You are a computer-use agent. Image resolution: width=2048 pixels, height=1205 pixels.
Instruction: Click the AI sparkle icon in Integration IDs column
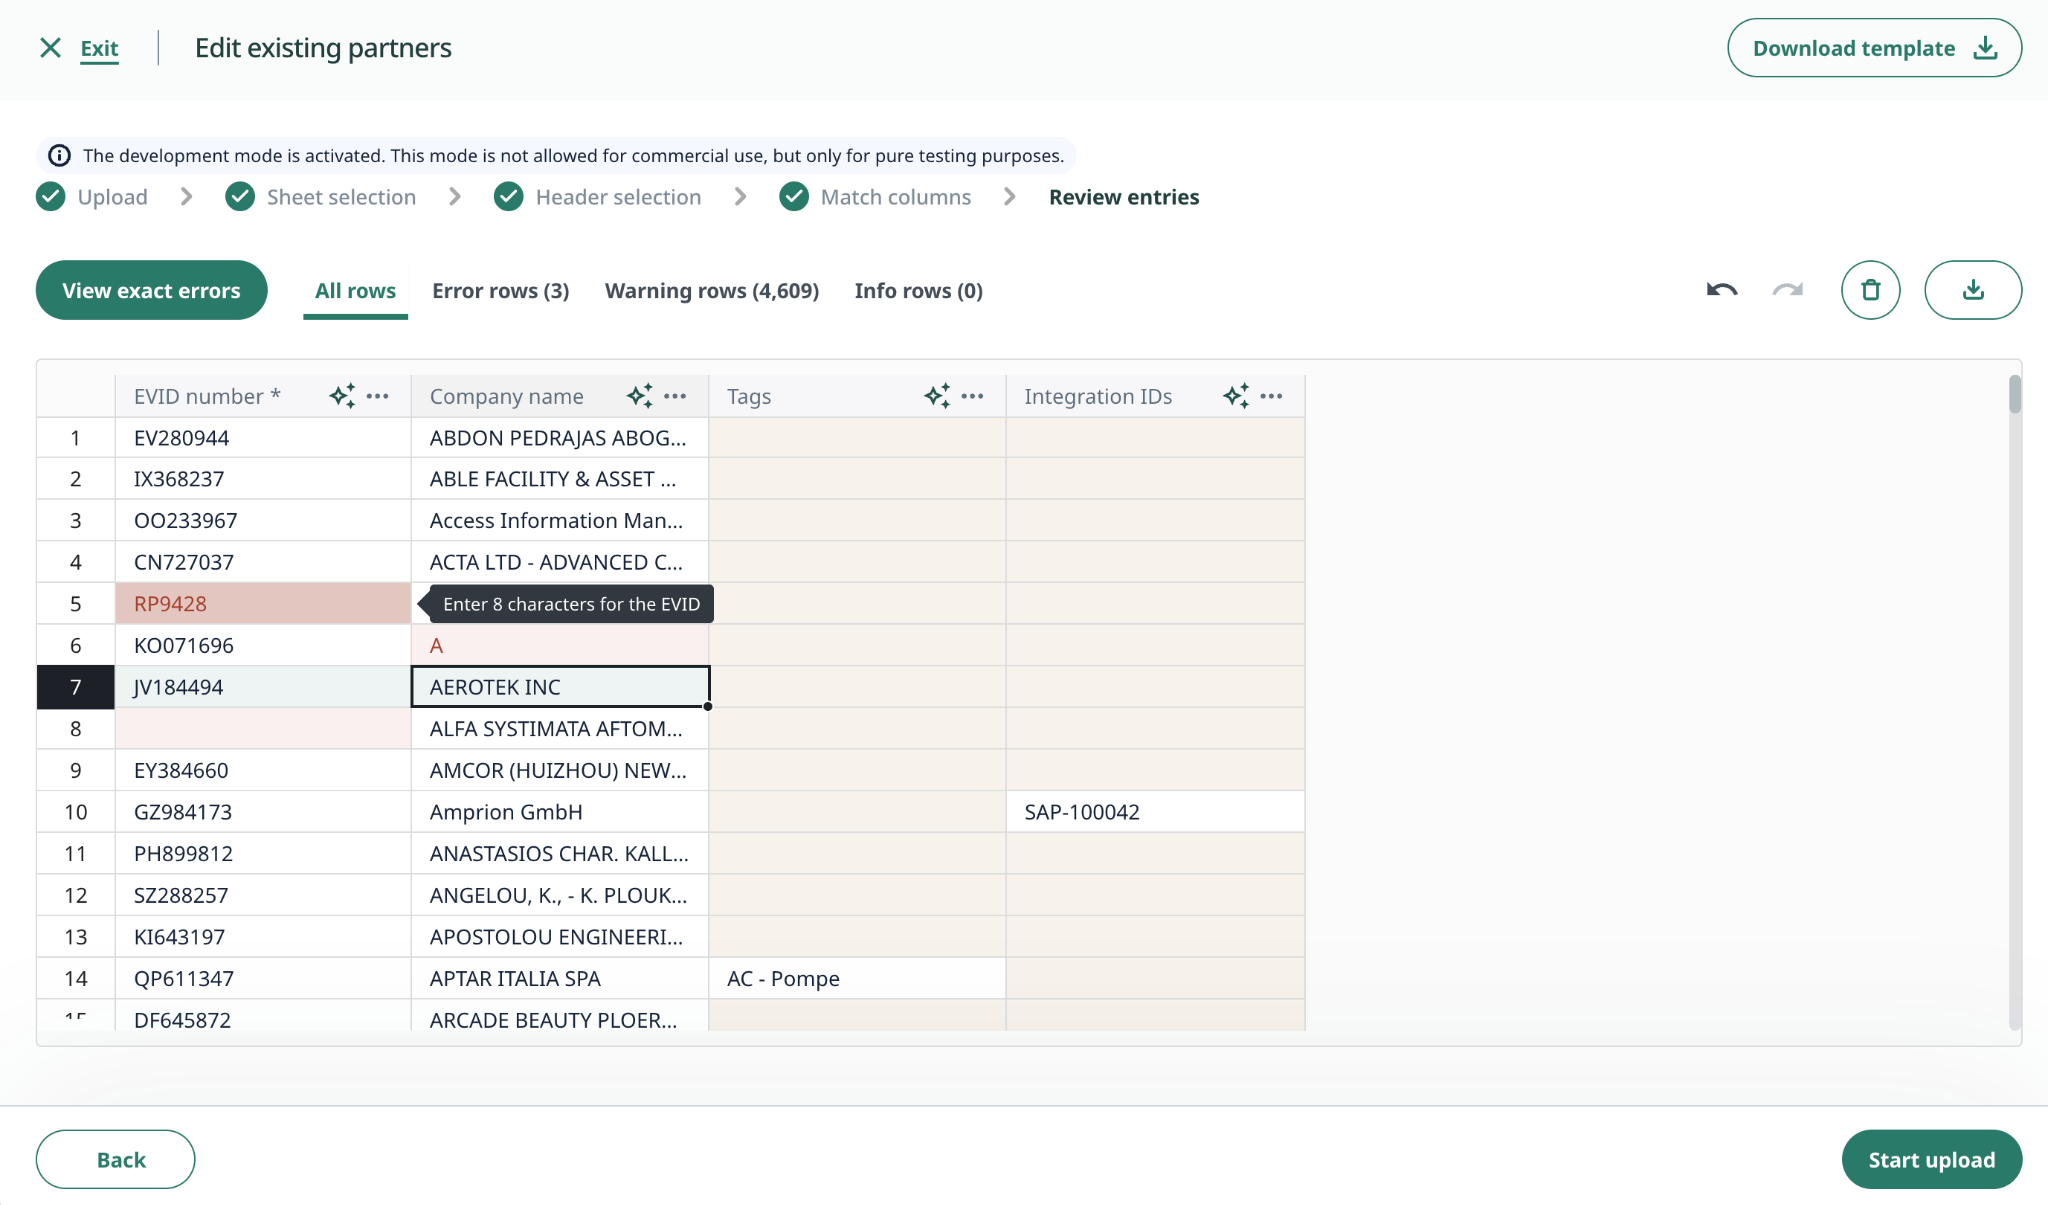(x=1236, y=396)
